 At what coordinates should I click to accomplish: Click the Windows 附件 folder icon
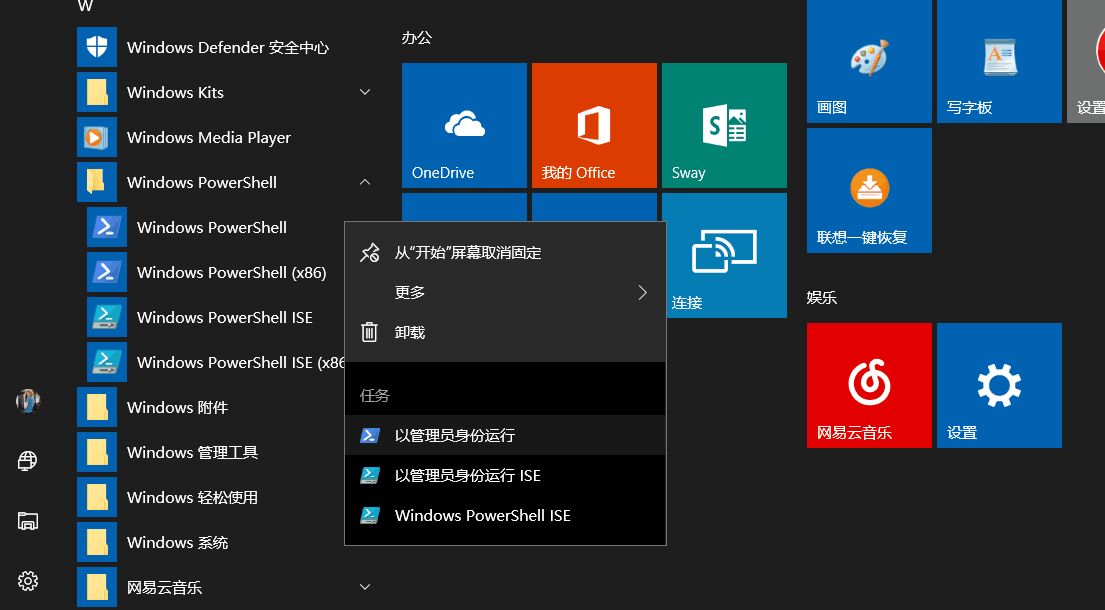(x=97, y=408)
